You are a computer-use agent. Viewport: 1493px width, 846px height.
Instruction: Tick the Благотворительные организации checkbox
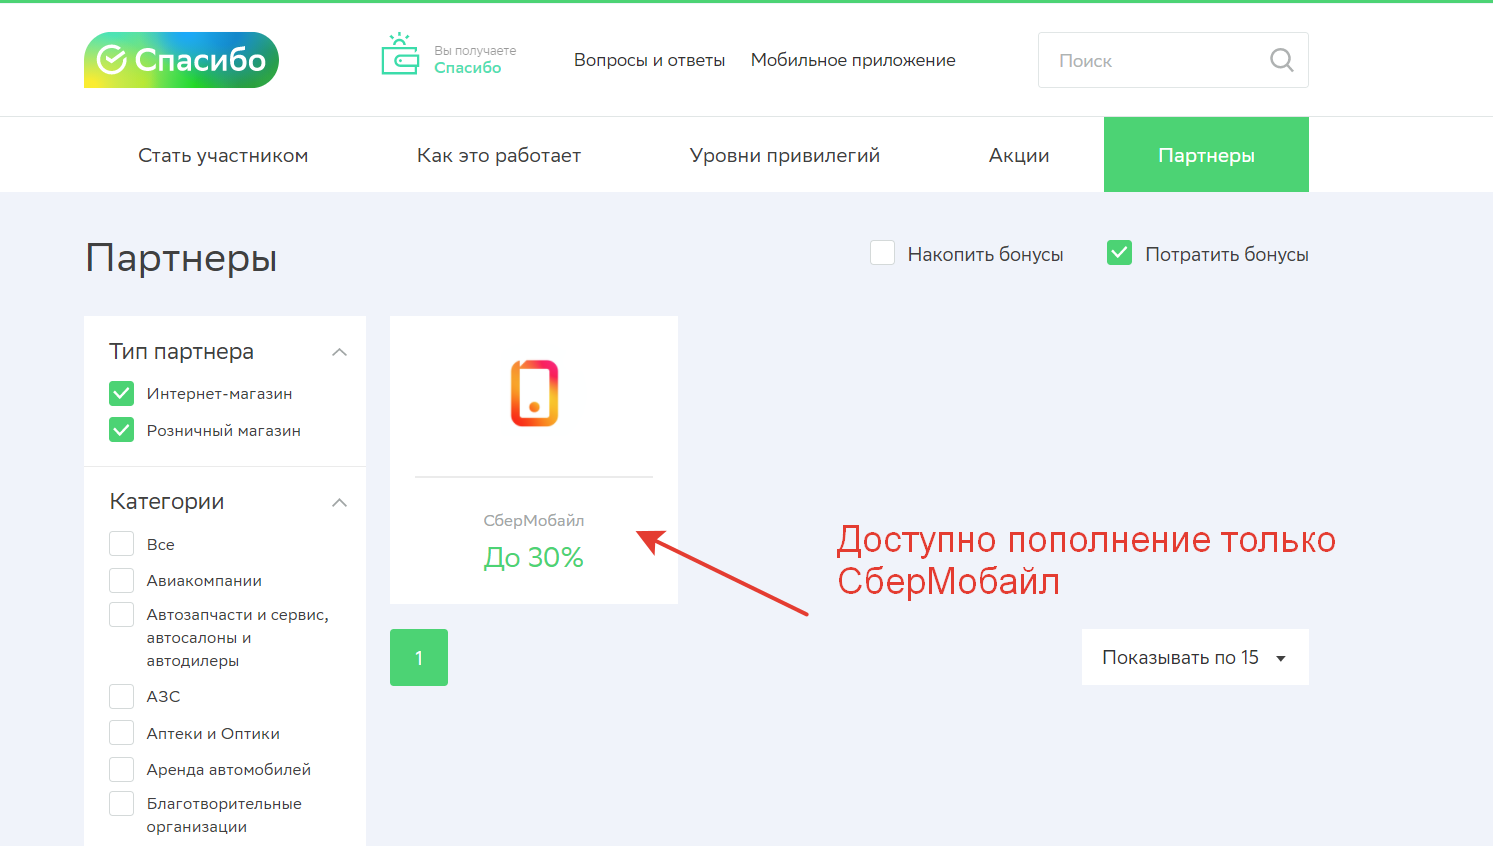tap(121, 803)
